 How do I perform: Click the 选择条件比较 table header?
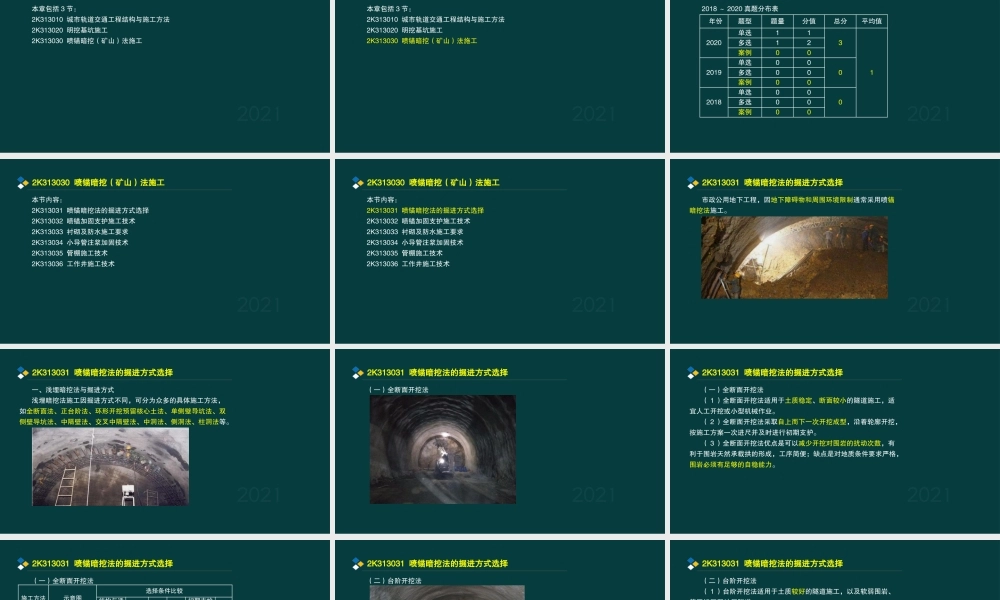click(x=164, y=590)
